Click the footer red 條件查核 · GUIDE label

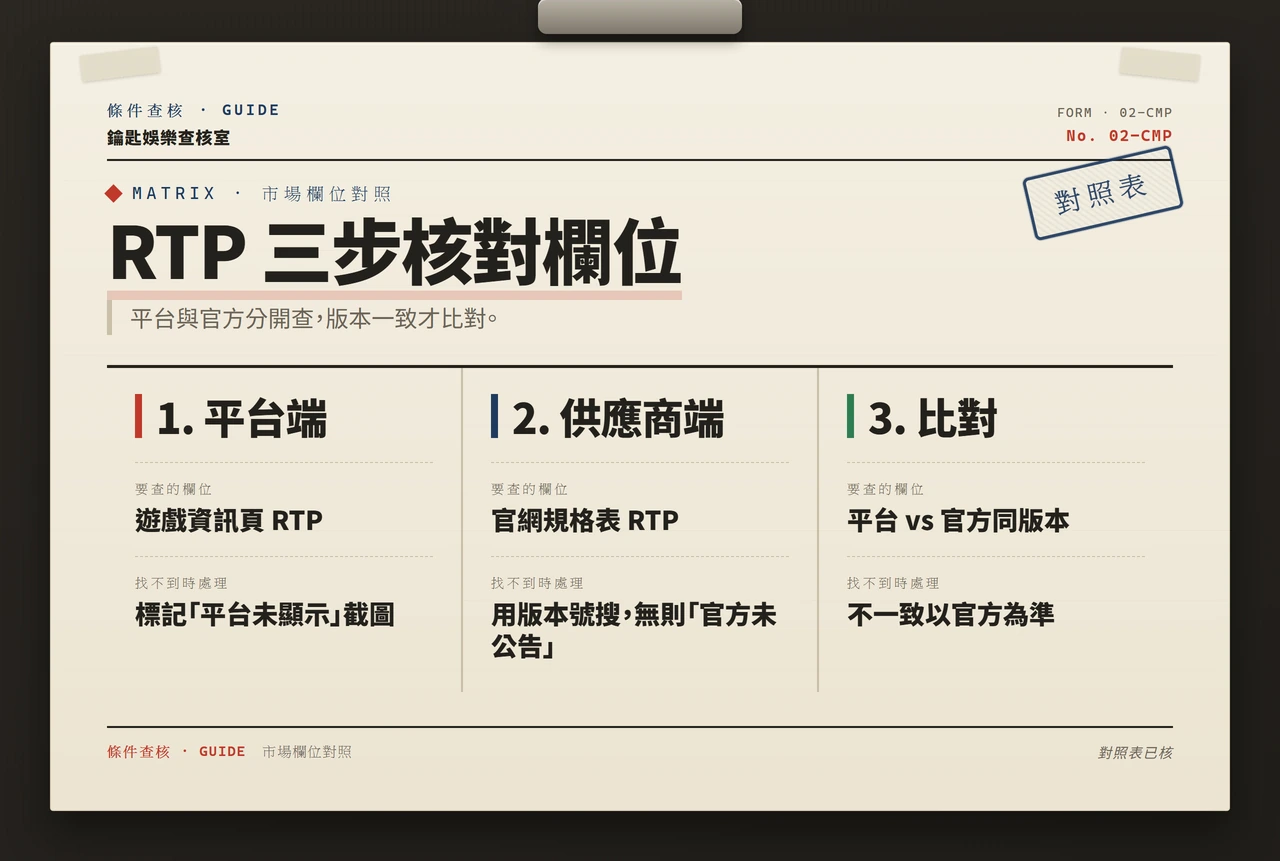point(176,751)
